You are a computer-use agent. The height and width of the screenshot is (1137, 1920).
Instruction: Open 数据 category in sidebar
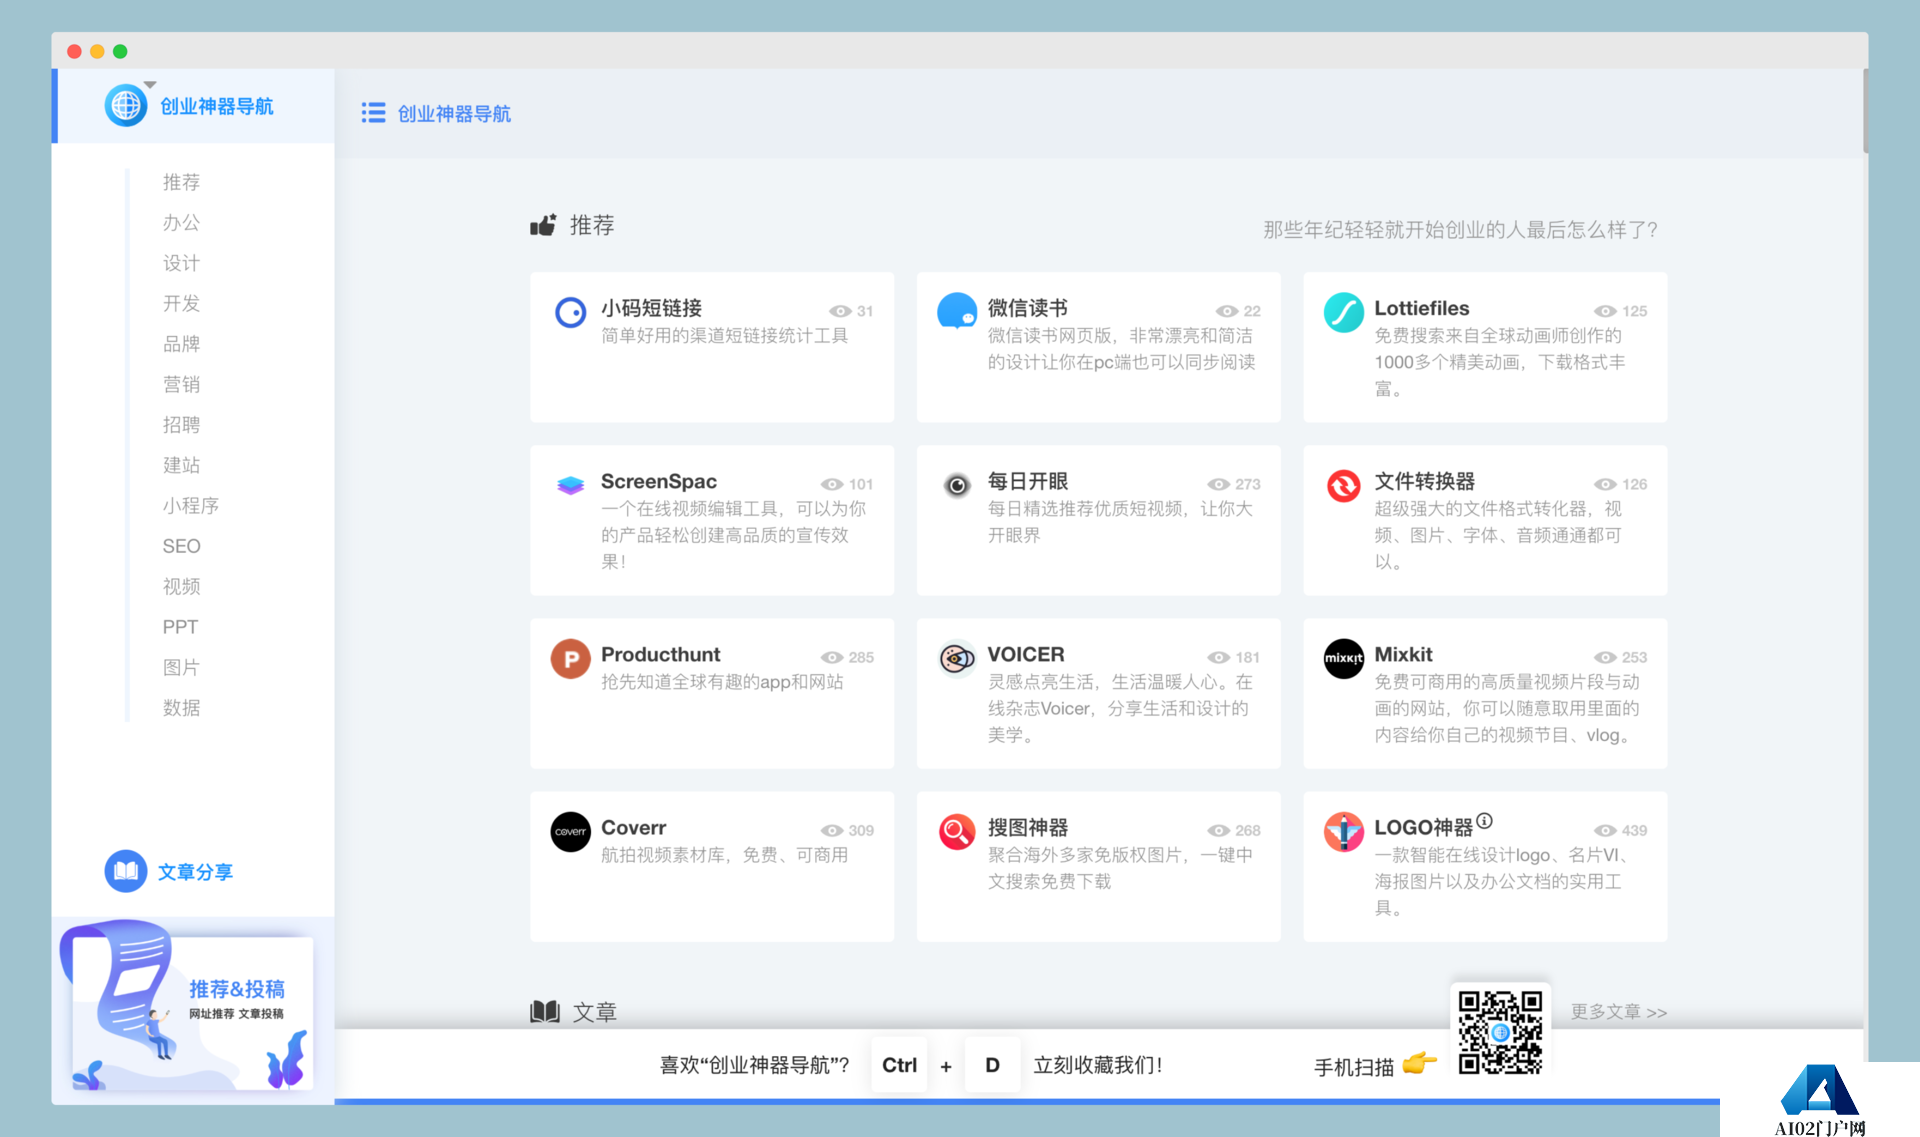[181, 708]
